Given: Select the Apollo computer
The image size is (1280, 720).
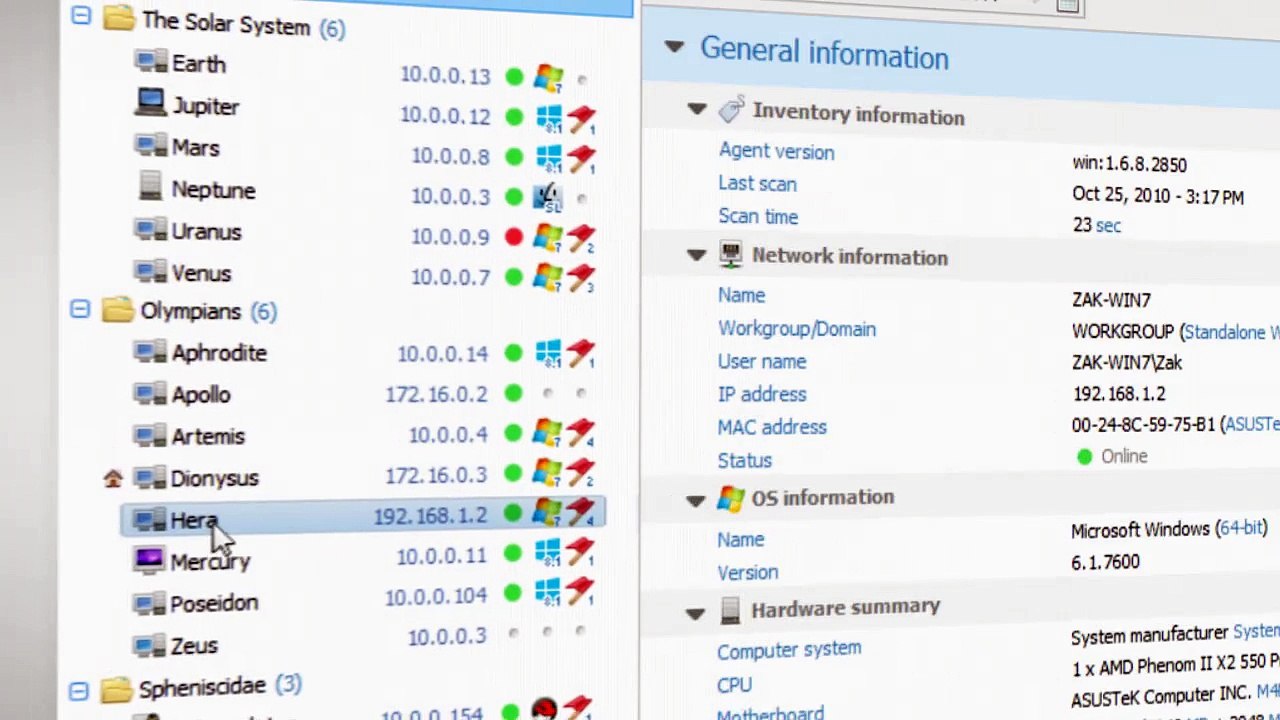Looking at the screenshot, I should 201,395.
